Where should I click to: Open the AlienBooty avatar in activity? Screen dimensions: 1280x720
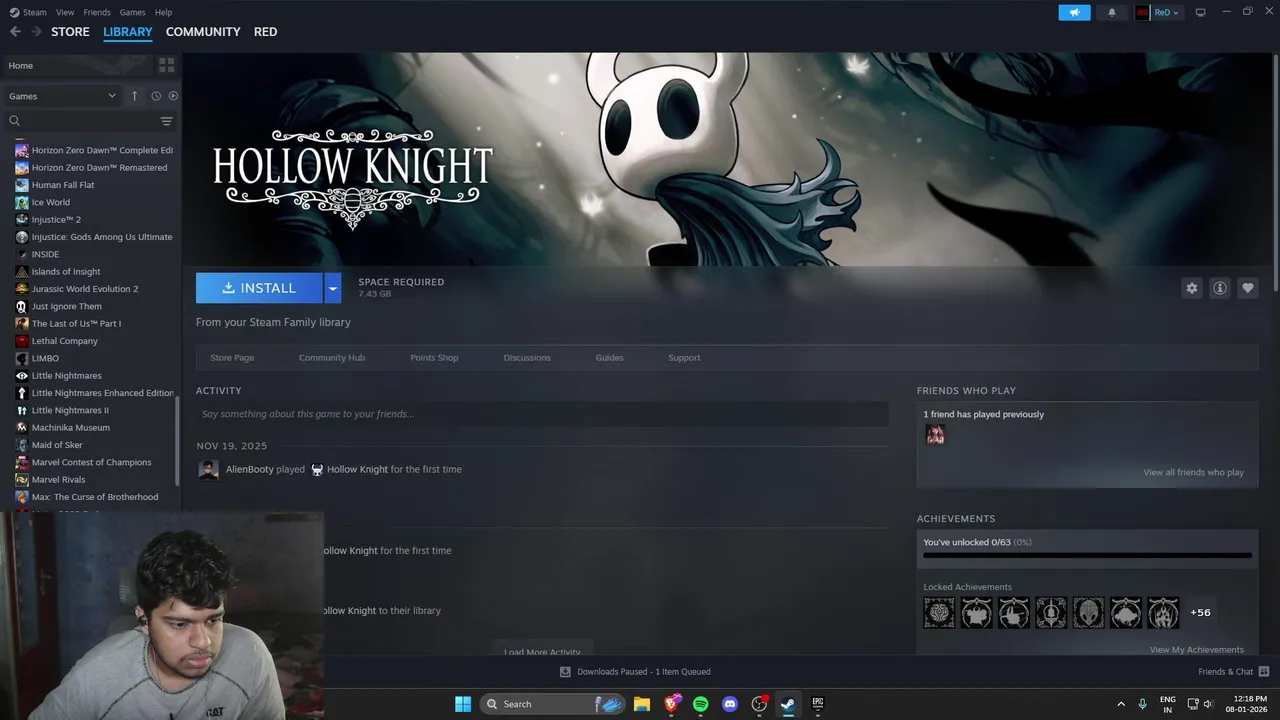208,470
